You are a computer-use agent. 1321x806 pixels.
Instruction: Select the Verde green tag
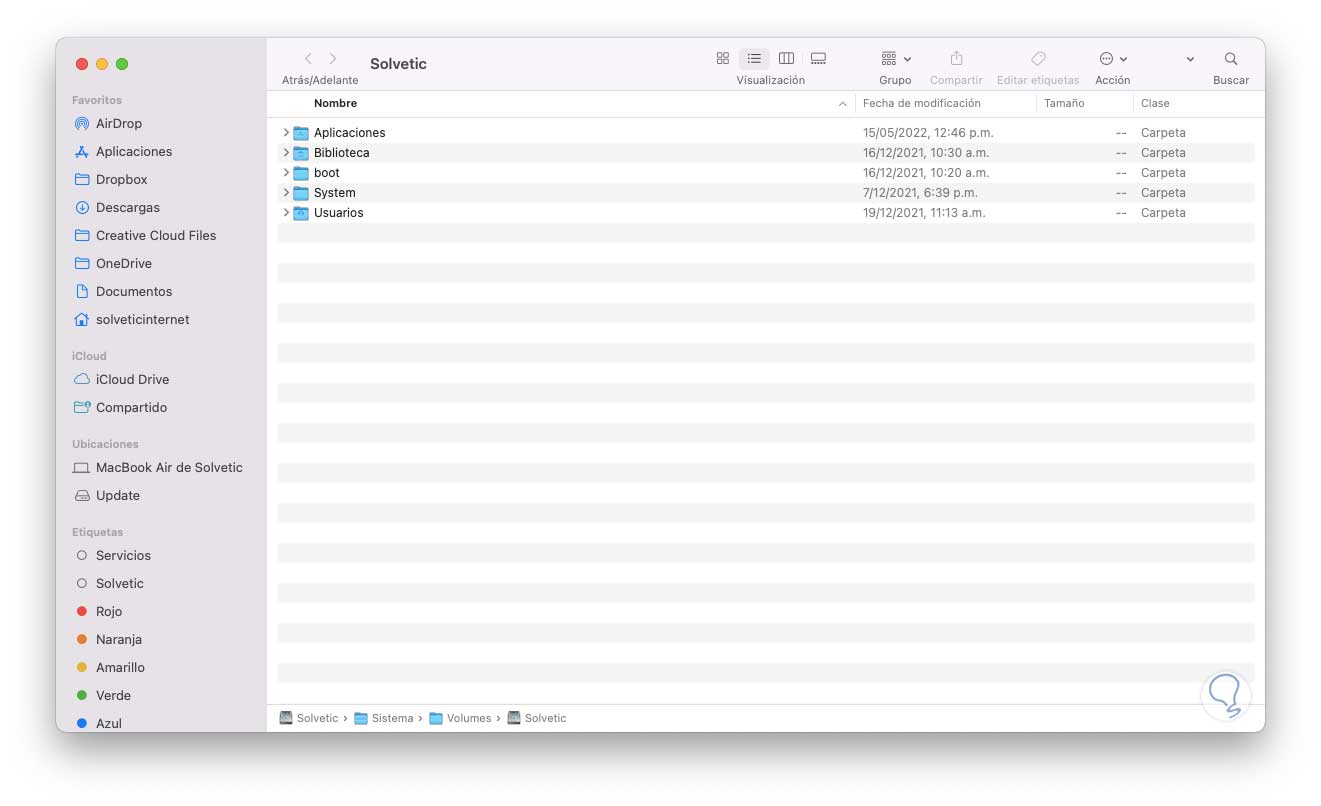[103, 696]
